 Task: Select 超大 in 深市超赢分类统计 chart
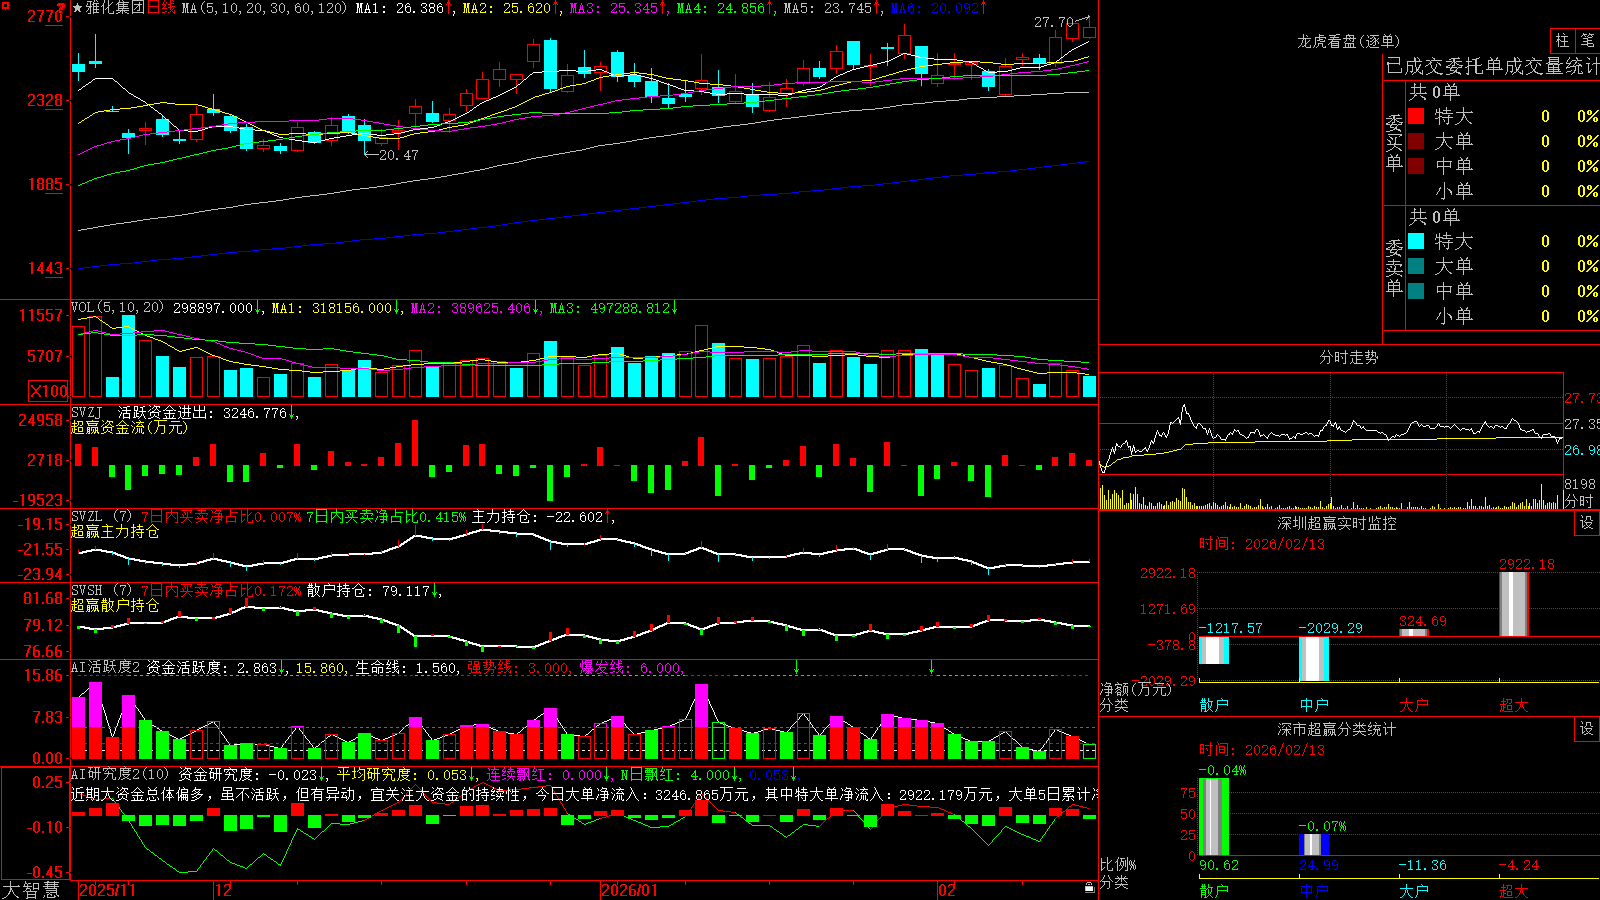1514,891
